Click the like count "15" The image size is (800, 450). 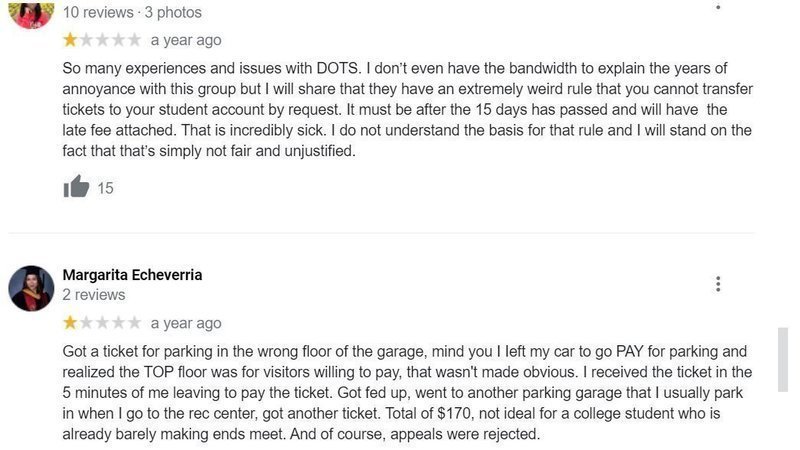(x=105, y=188)
